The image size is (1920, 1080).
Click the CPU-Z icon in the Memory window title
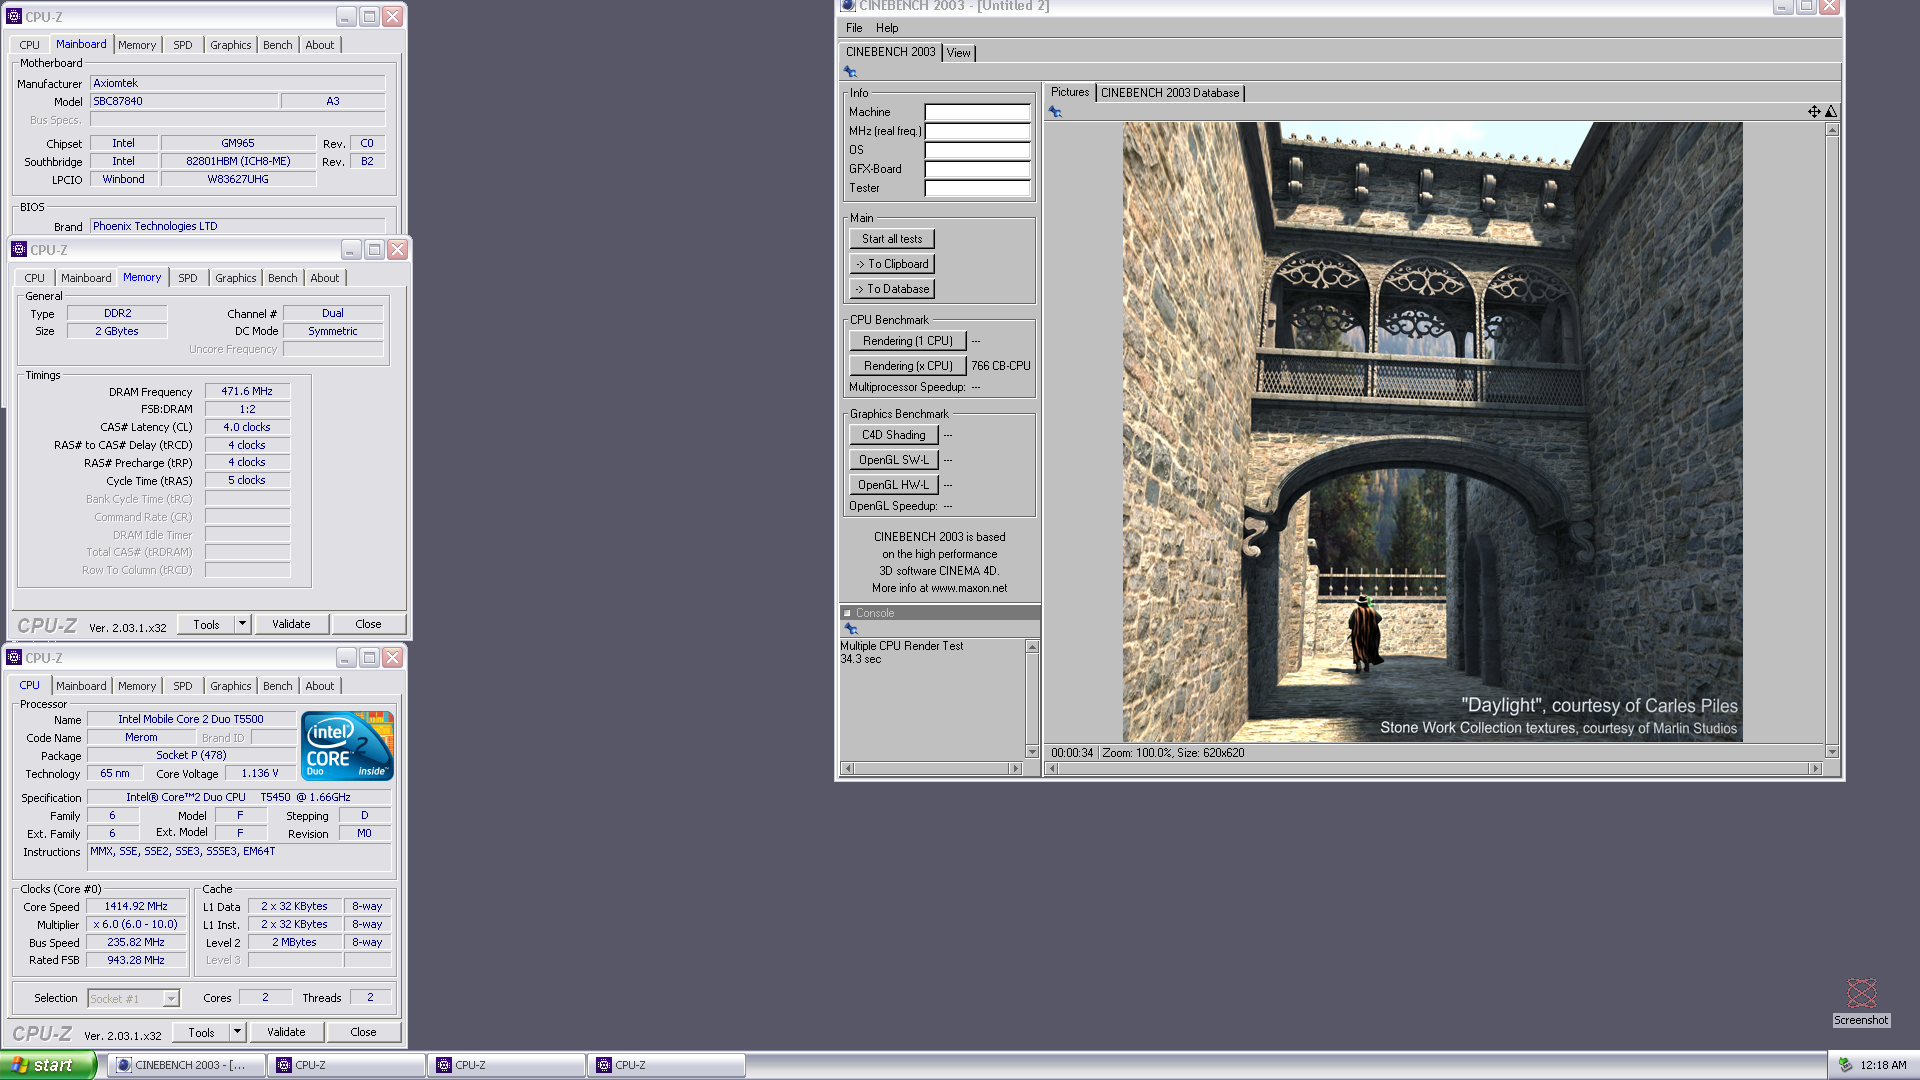pos(19,250)
